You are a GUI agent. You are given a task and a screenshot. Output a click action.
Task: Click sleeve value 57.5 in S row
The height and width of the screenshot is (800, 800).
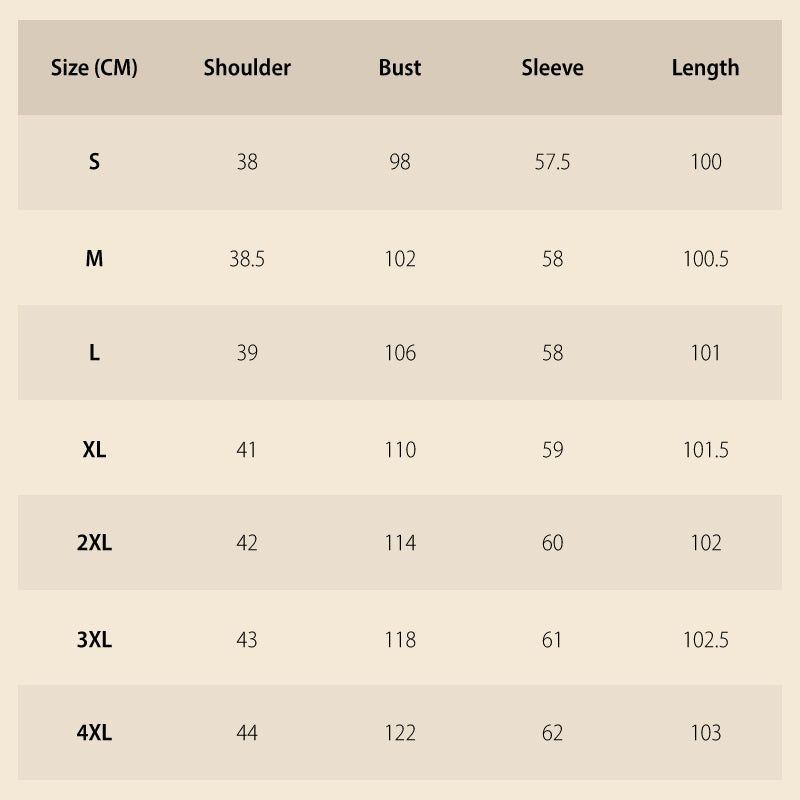pos(552,162)
